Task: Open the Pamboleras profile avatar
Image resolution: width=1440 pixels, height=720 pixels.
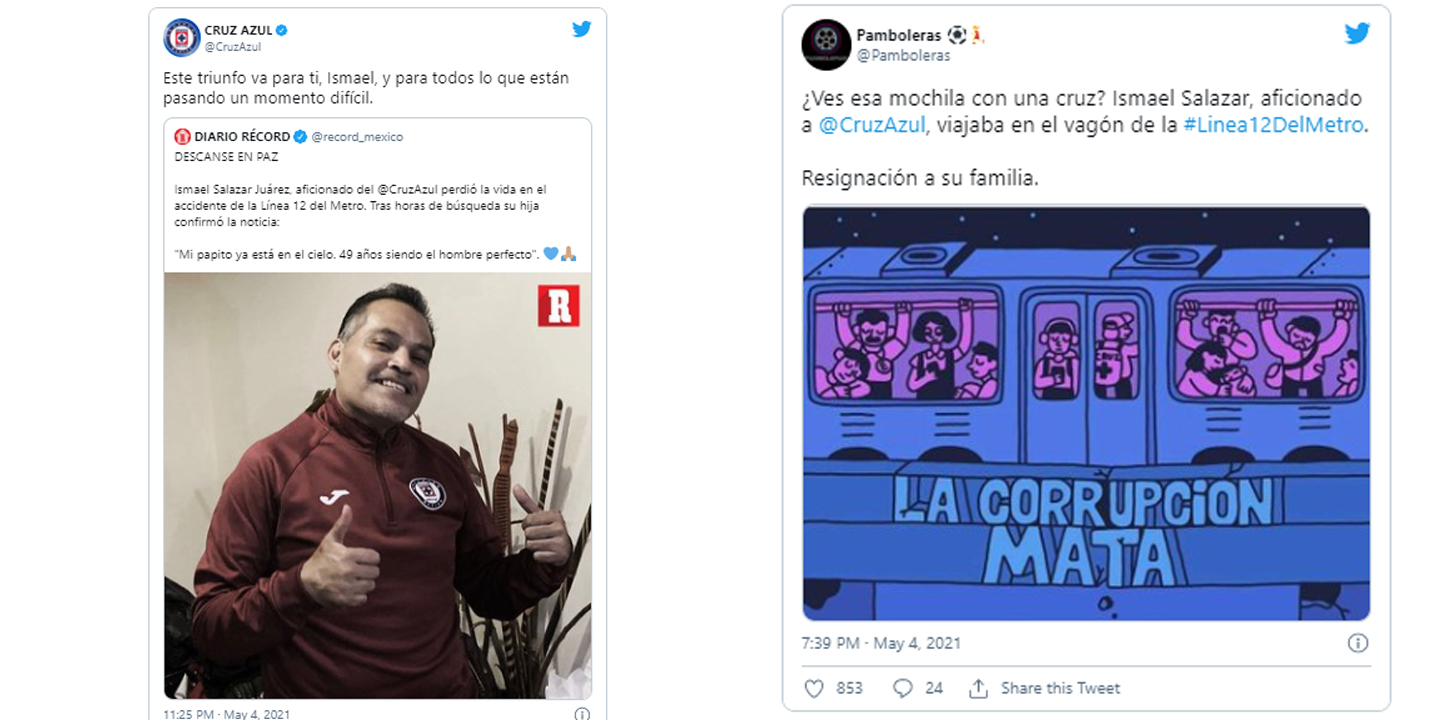Action: (x=826, y=45)
